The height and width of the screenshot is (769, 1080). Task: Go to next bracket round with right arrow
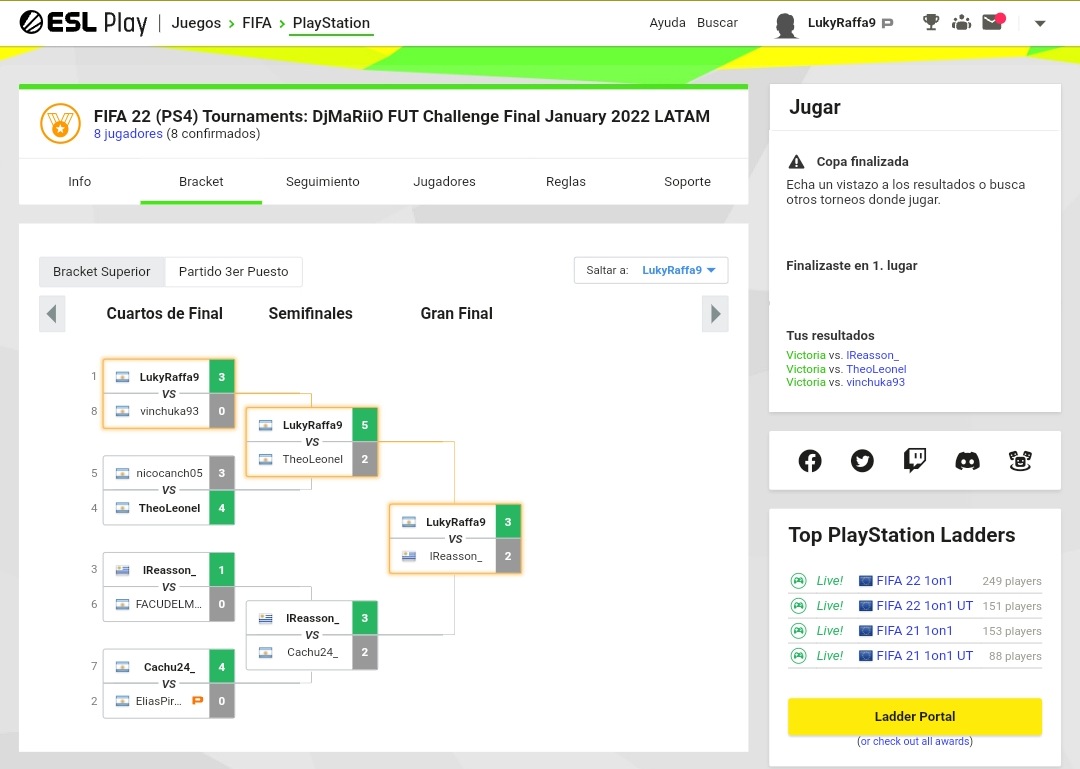click(x=715, y=314)
